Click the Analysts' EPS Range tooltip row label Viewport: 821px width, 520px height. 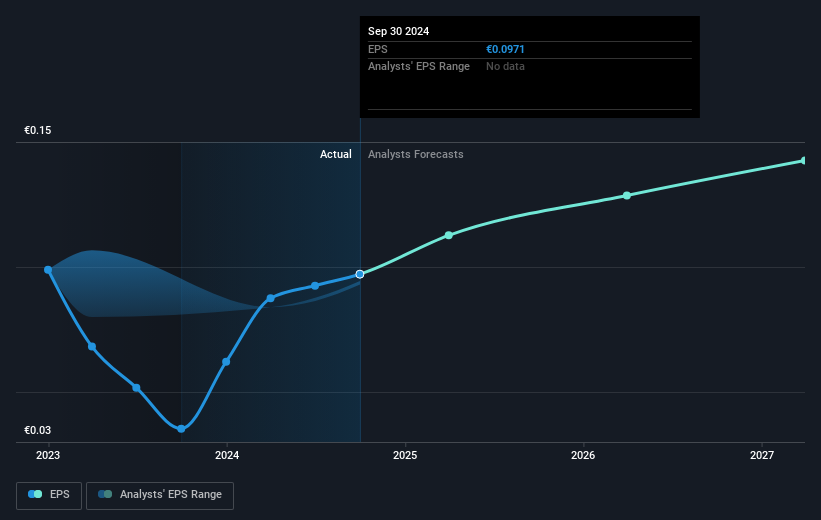tap(419, 67)
